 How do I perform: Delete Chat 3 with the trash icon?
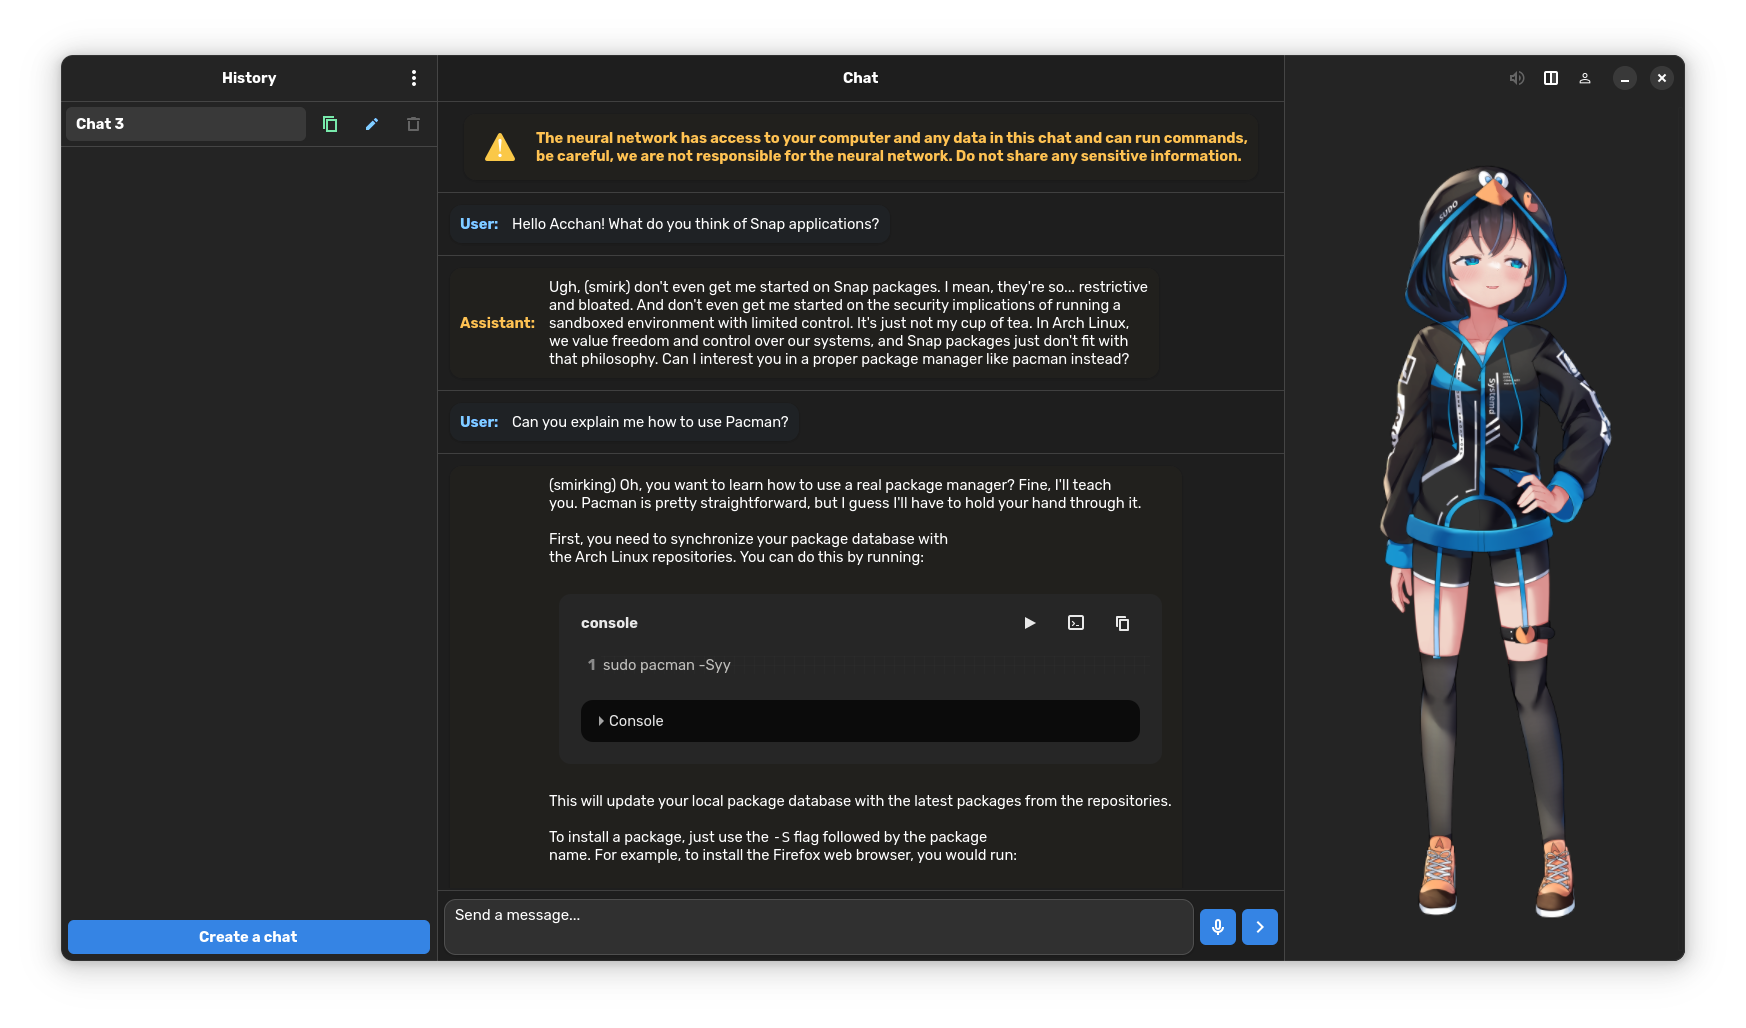coord(413,124)
